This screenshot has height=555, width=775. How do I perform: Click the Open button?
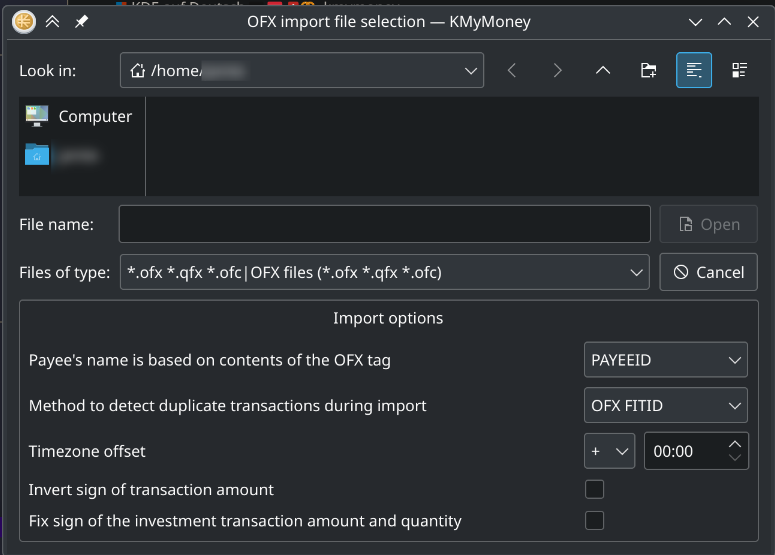(x=708, y=224)
